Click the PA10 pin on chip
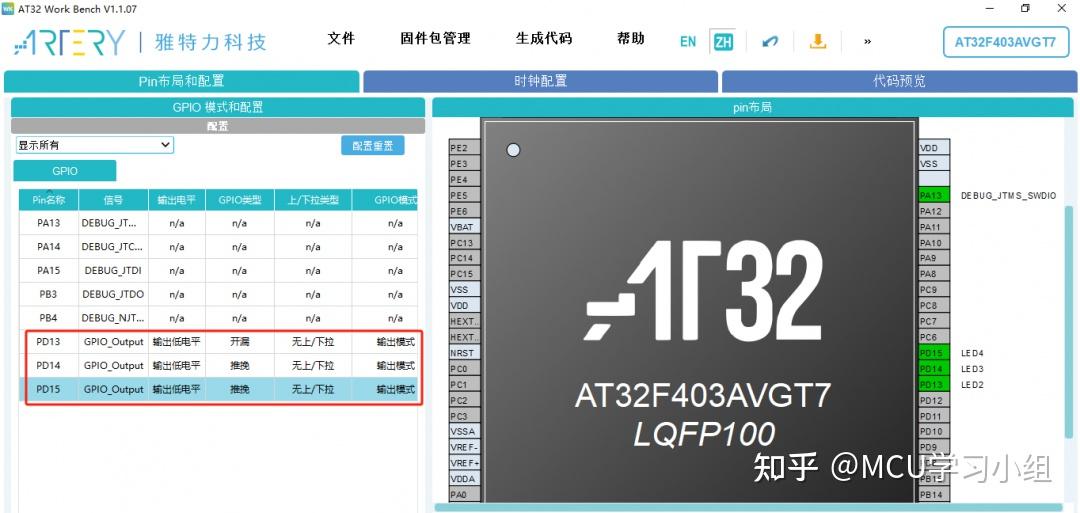The height and width of the screenshot is (513, 1080). (x=934, y=243)
